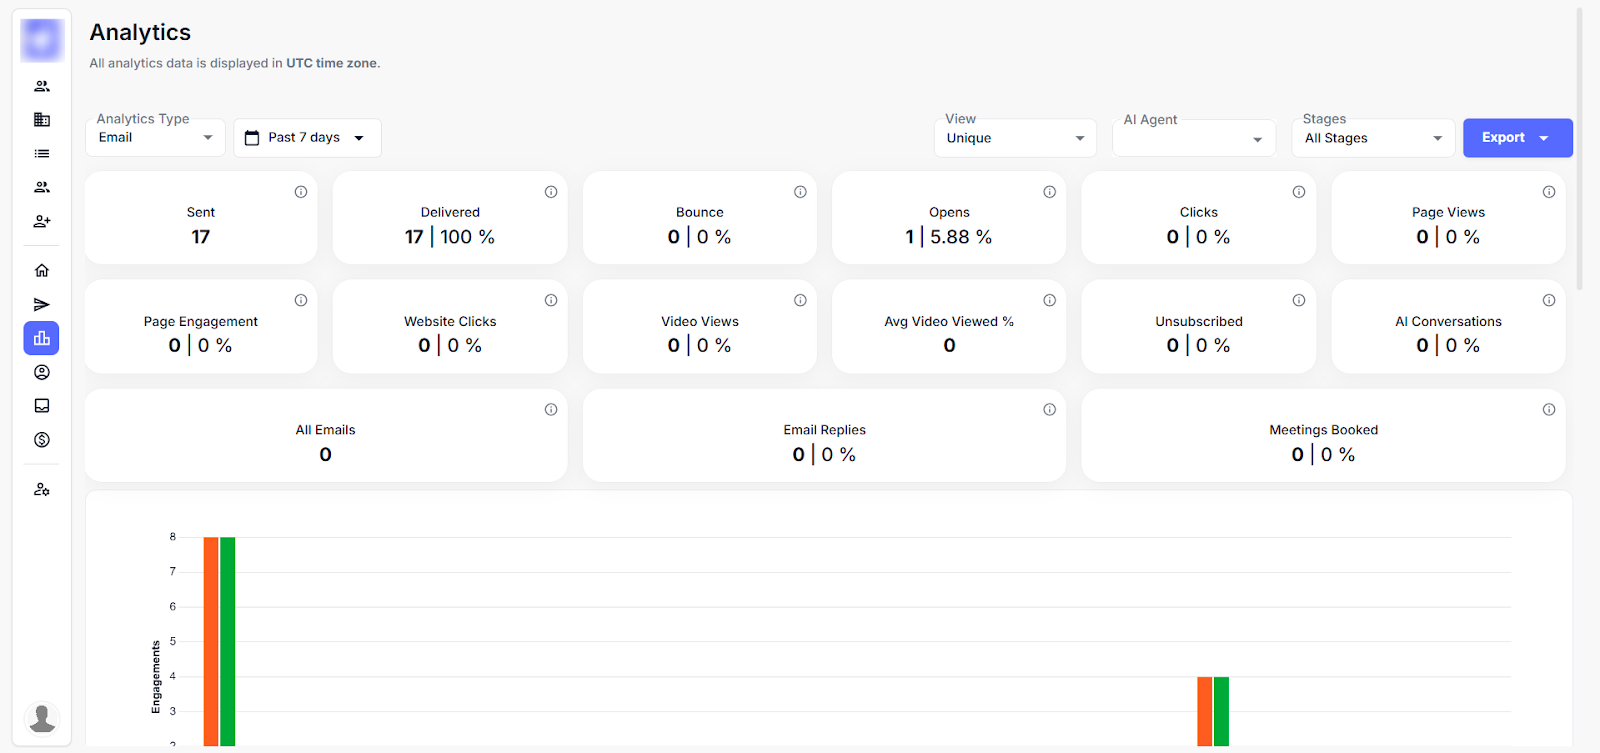Screen dimensions: 1600x753
Task: Expand the Past 7 days date selector
Action: pyautogui.click(x=307, y=138)
